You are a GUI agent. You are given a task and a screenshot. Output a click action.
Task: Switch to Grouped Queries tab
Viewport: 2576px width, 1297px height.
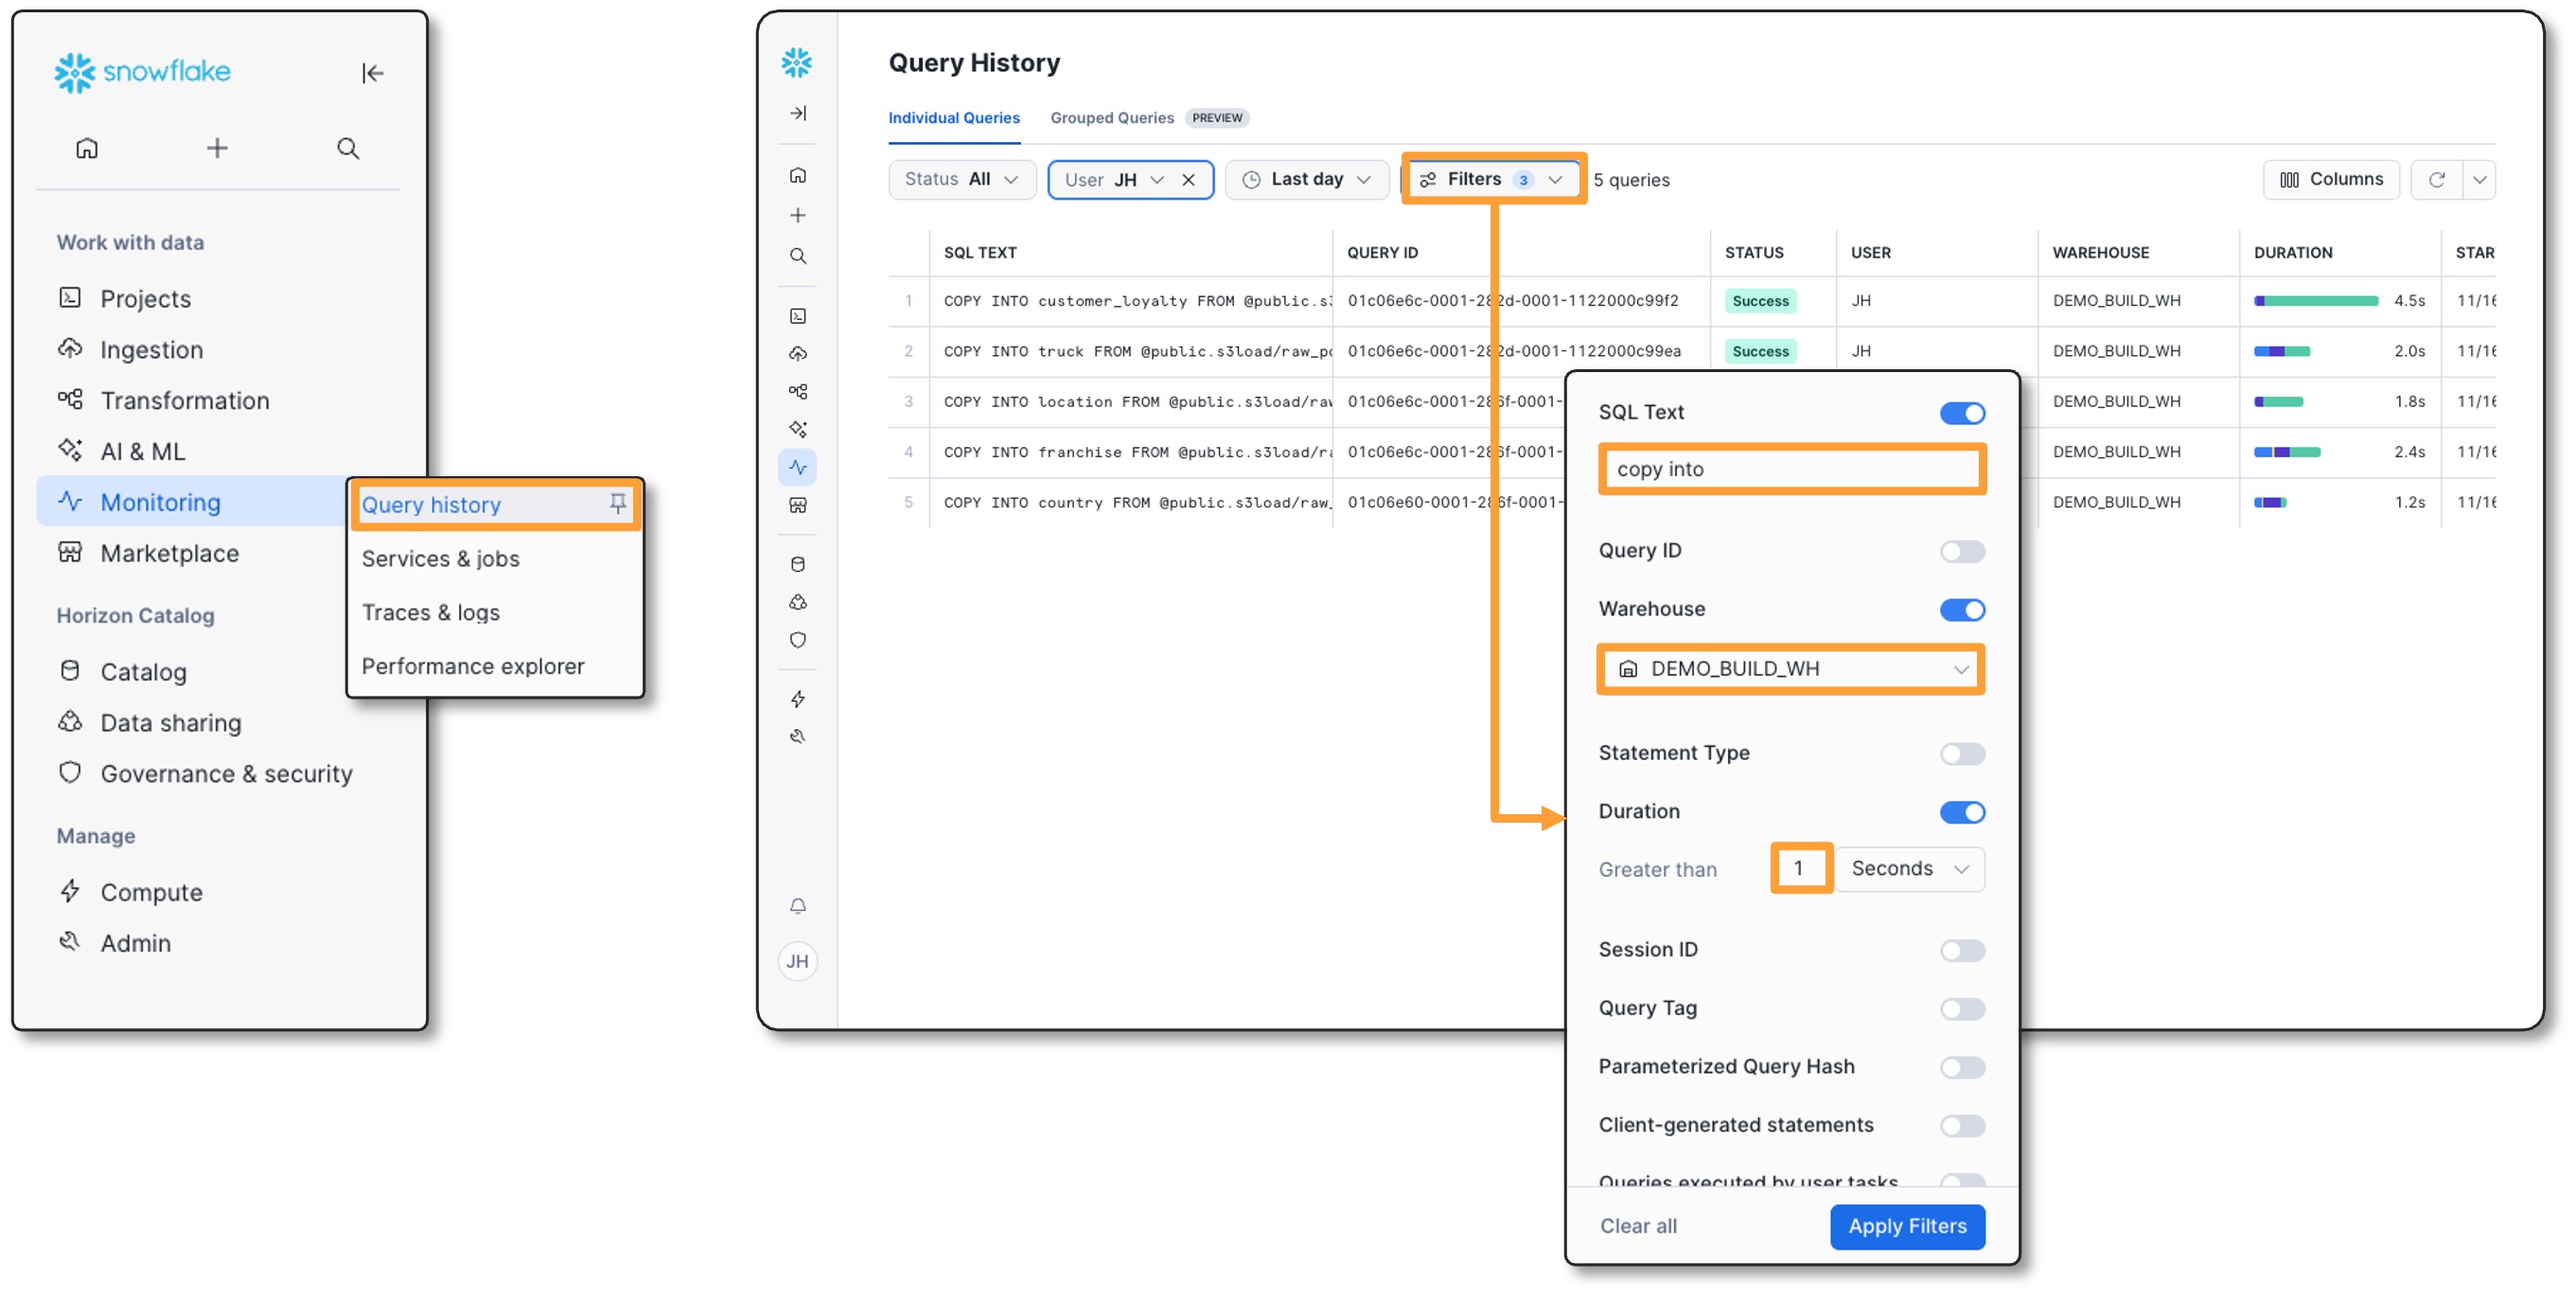pos(1111,118)
